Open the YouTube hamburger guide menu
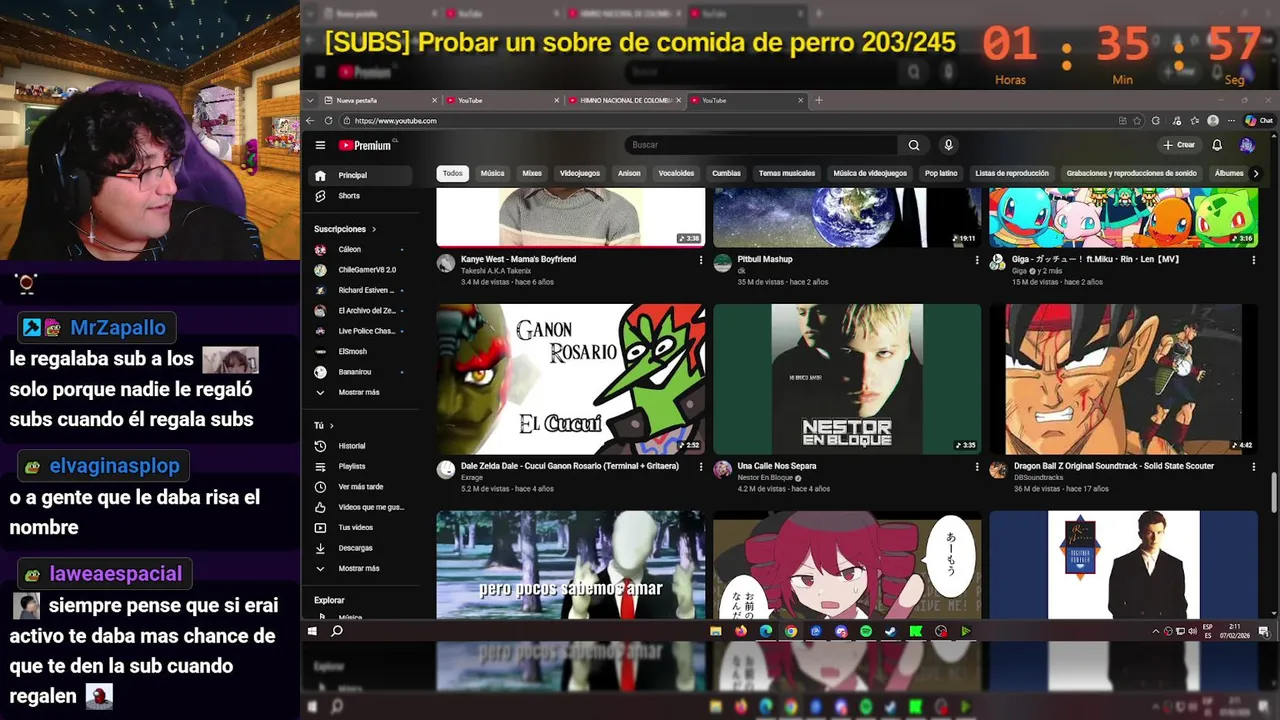1280x720 pixels. (x=320, y=145)
